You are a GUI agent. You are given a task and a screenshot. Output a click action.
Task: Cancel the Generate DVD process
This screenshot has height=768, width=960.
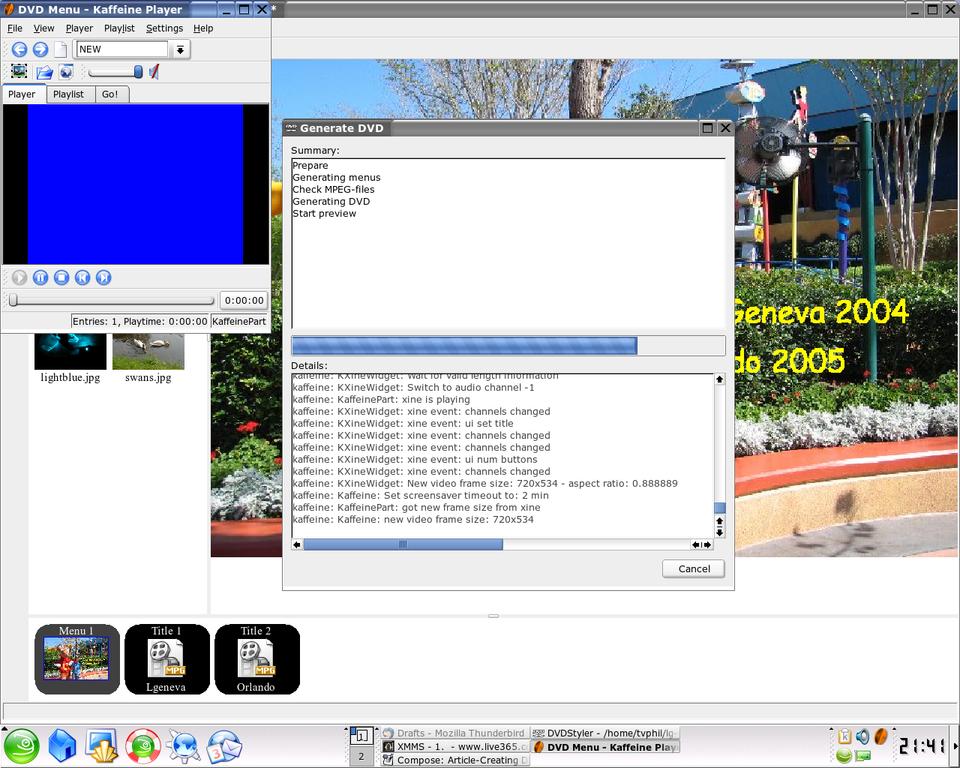pos(693,568)
